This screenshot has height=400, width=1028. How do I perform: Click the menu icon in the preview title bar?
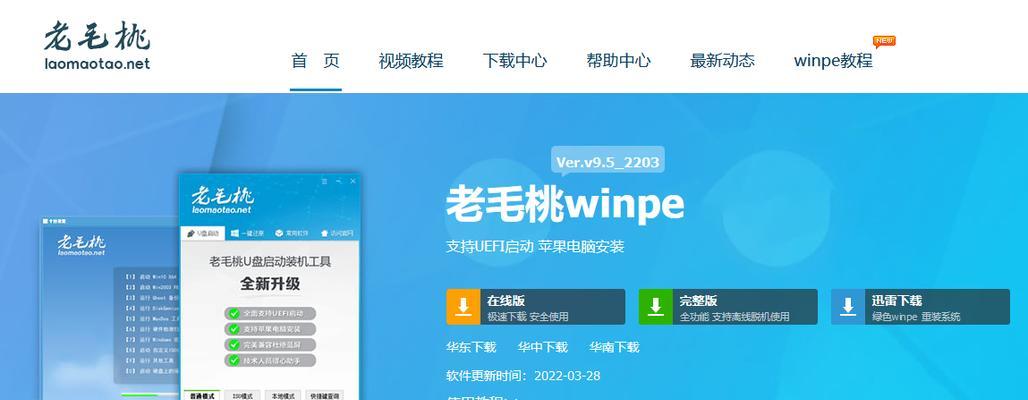(324, 181)
